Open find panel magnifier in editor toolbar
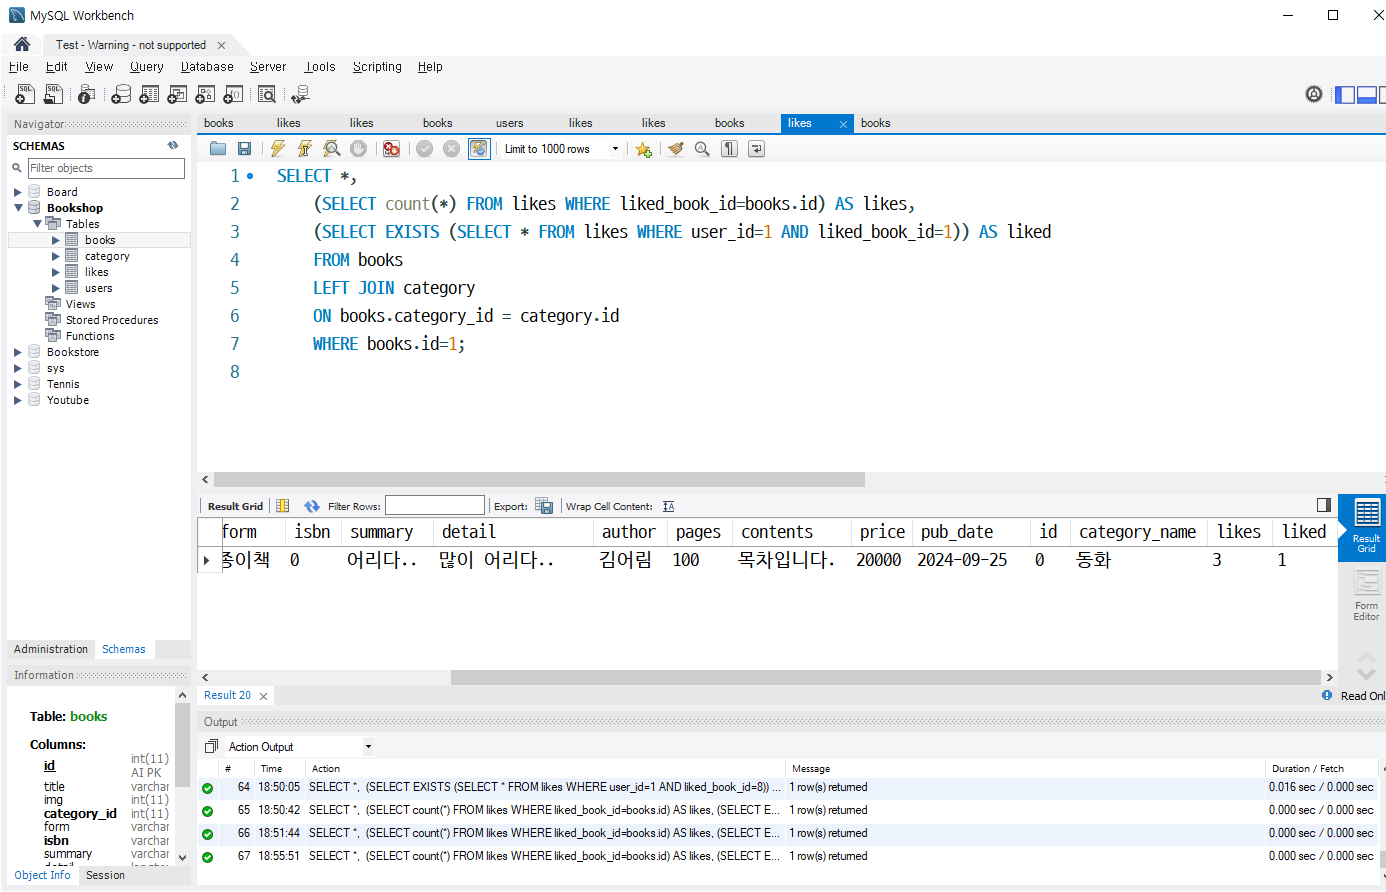The image size is (1386, 892). pyautogui.click(x=702, y=149)
